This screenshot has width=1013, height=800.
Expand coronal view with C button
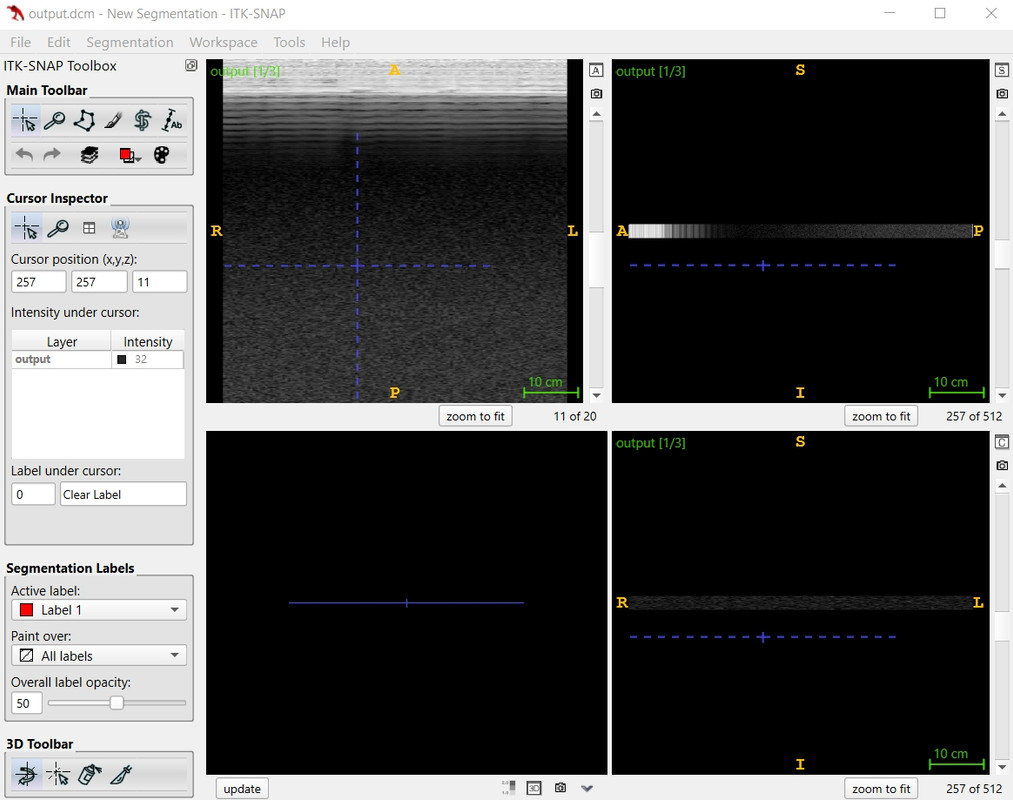tap(1001, 442)
